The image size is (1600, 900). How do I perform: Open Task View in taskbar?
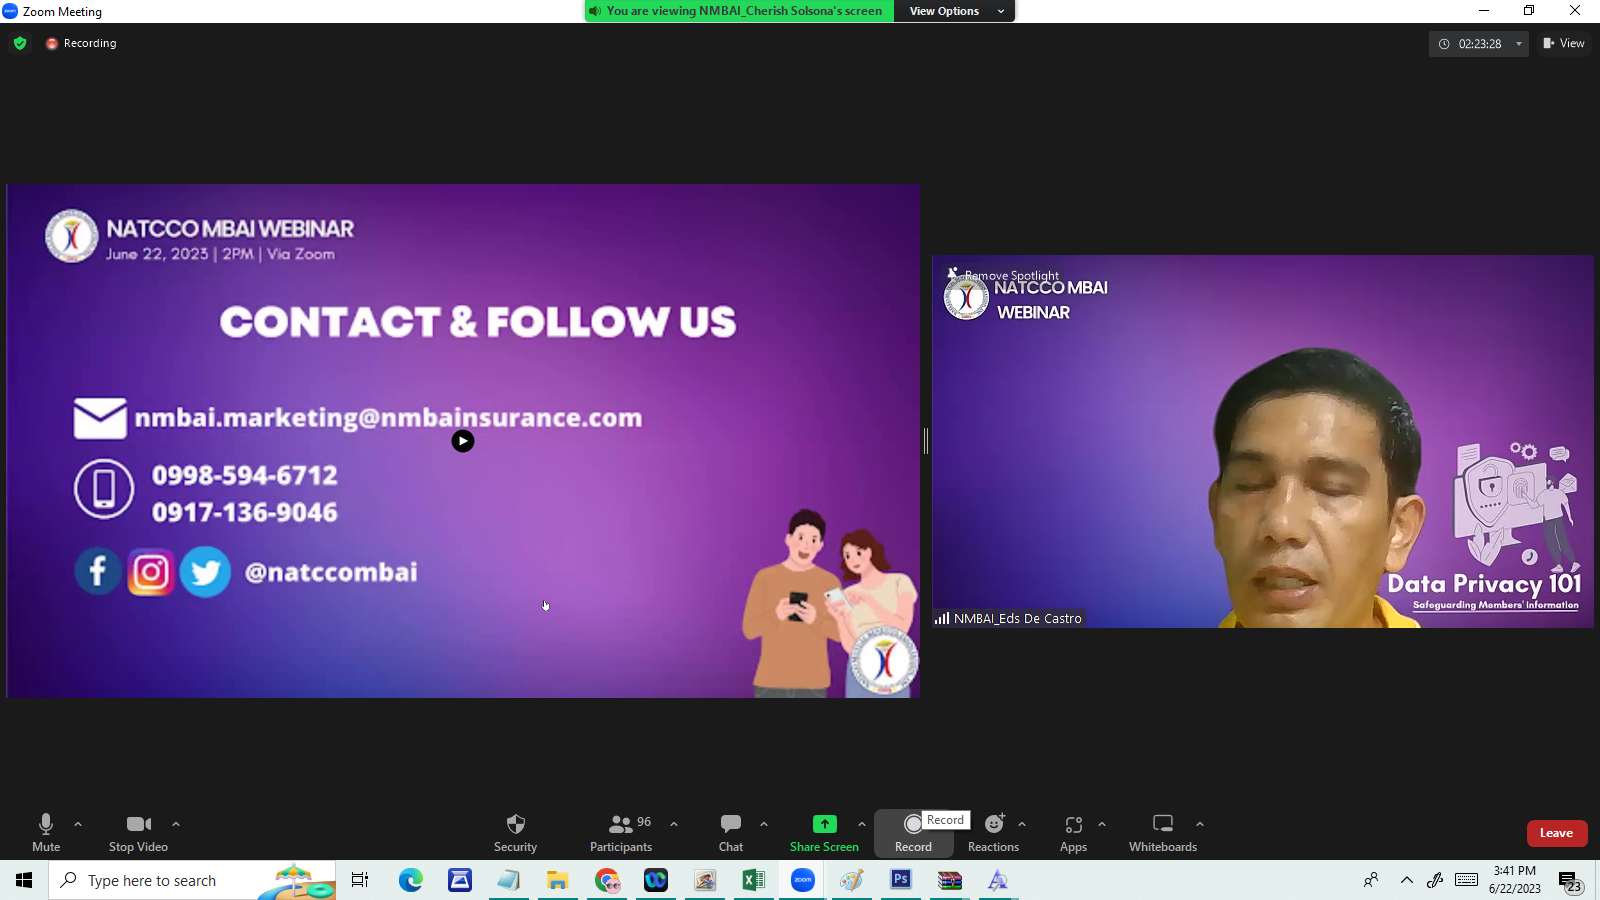pos(360,880)
